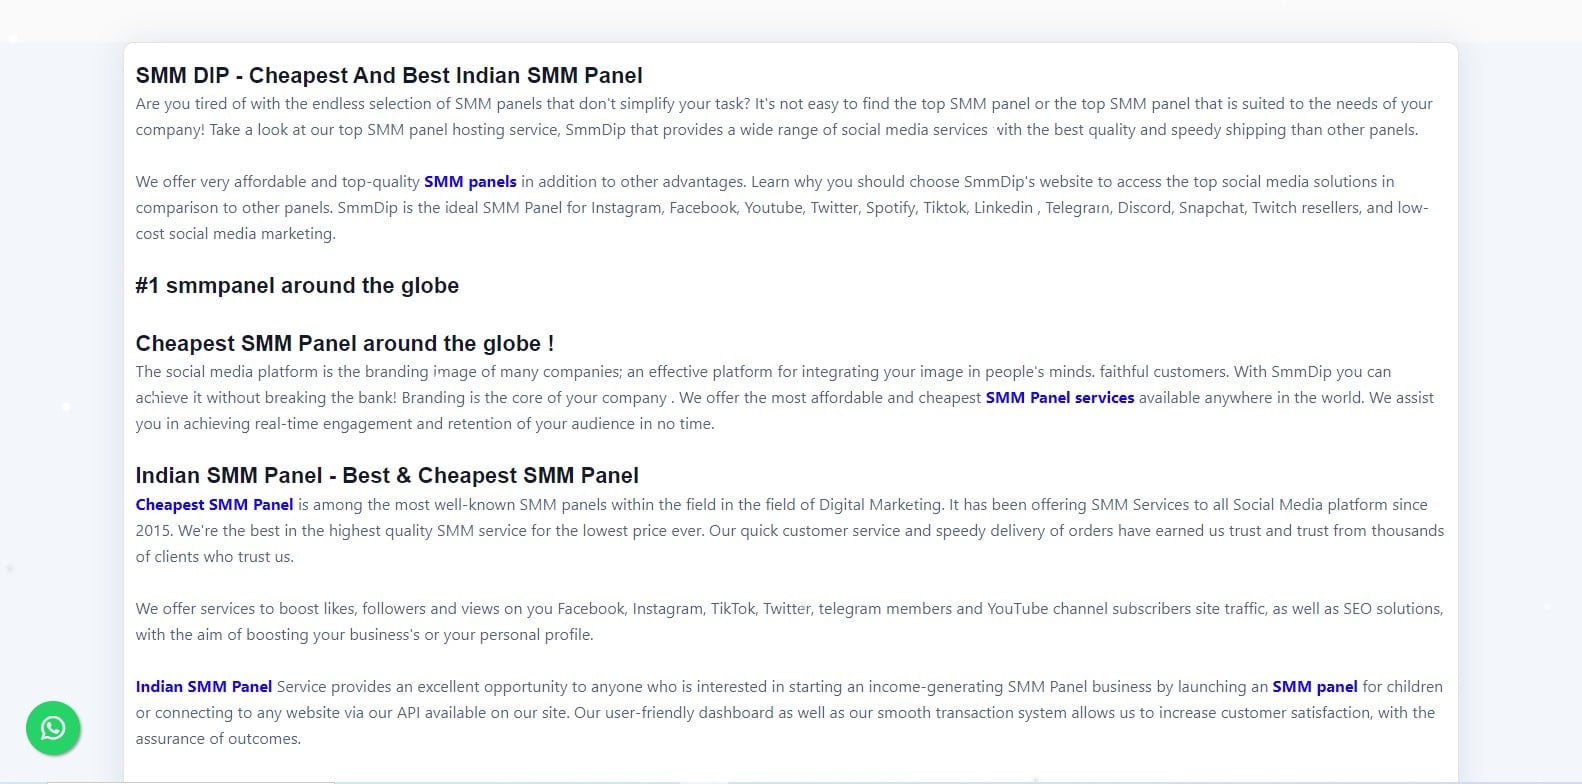Select the "#1 smmpanel around the globe" heading
Screen dimensions: 1582x784
click(x=297, y=286)
